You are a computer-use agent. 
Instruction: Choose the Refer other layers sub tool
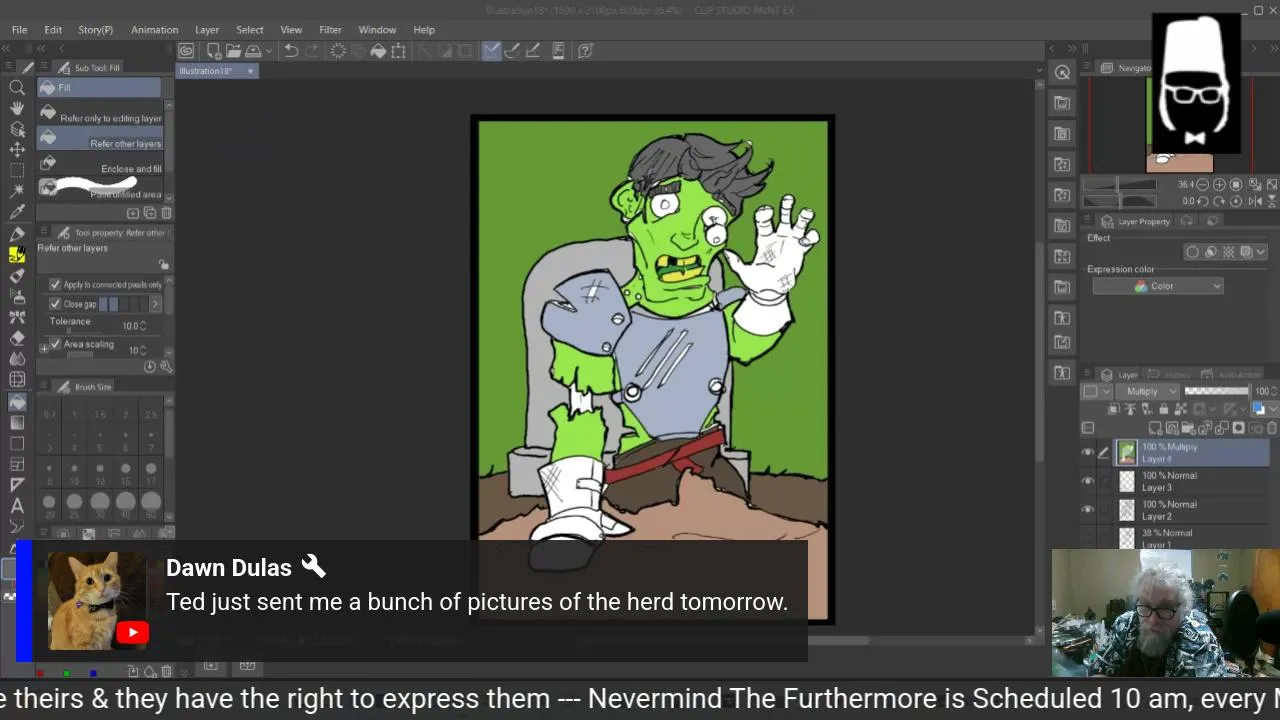(x=100, y=139)
